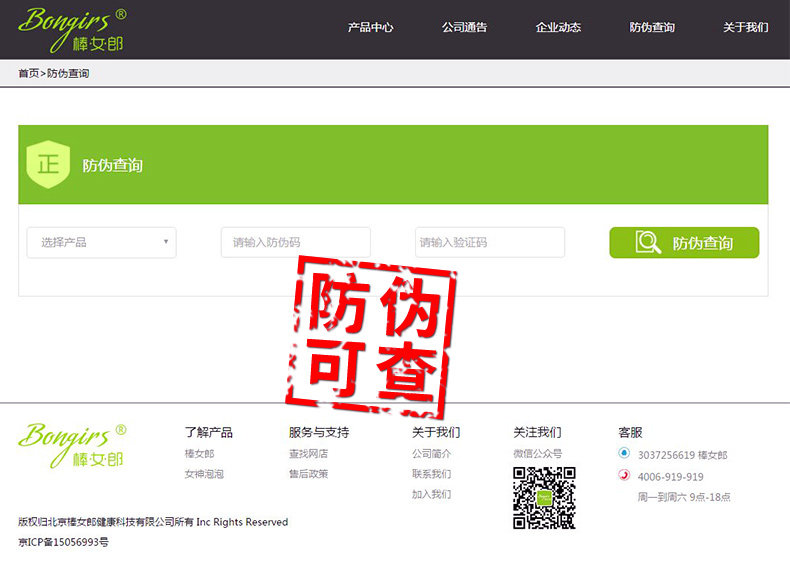The image size is (790, 572).
Task: Open the 选择产品 dropdown
Action: pyautogui.click(x=101, y=242)
